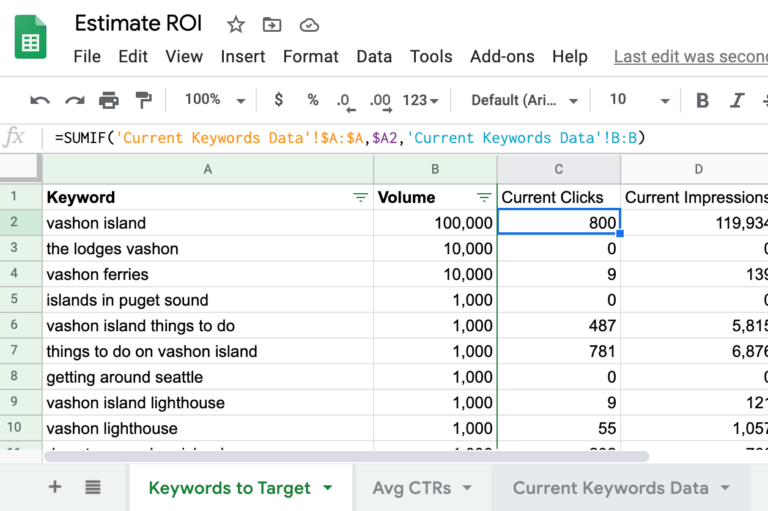768x511 pixels.
Task: Click the Redo arrow icon
Action: tap(74, 100)
